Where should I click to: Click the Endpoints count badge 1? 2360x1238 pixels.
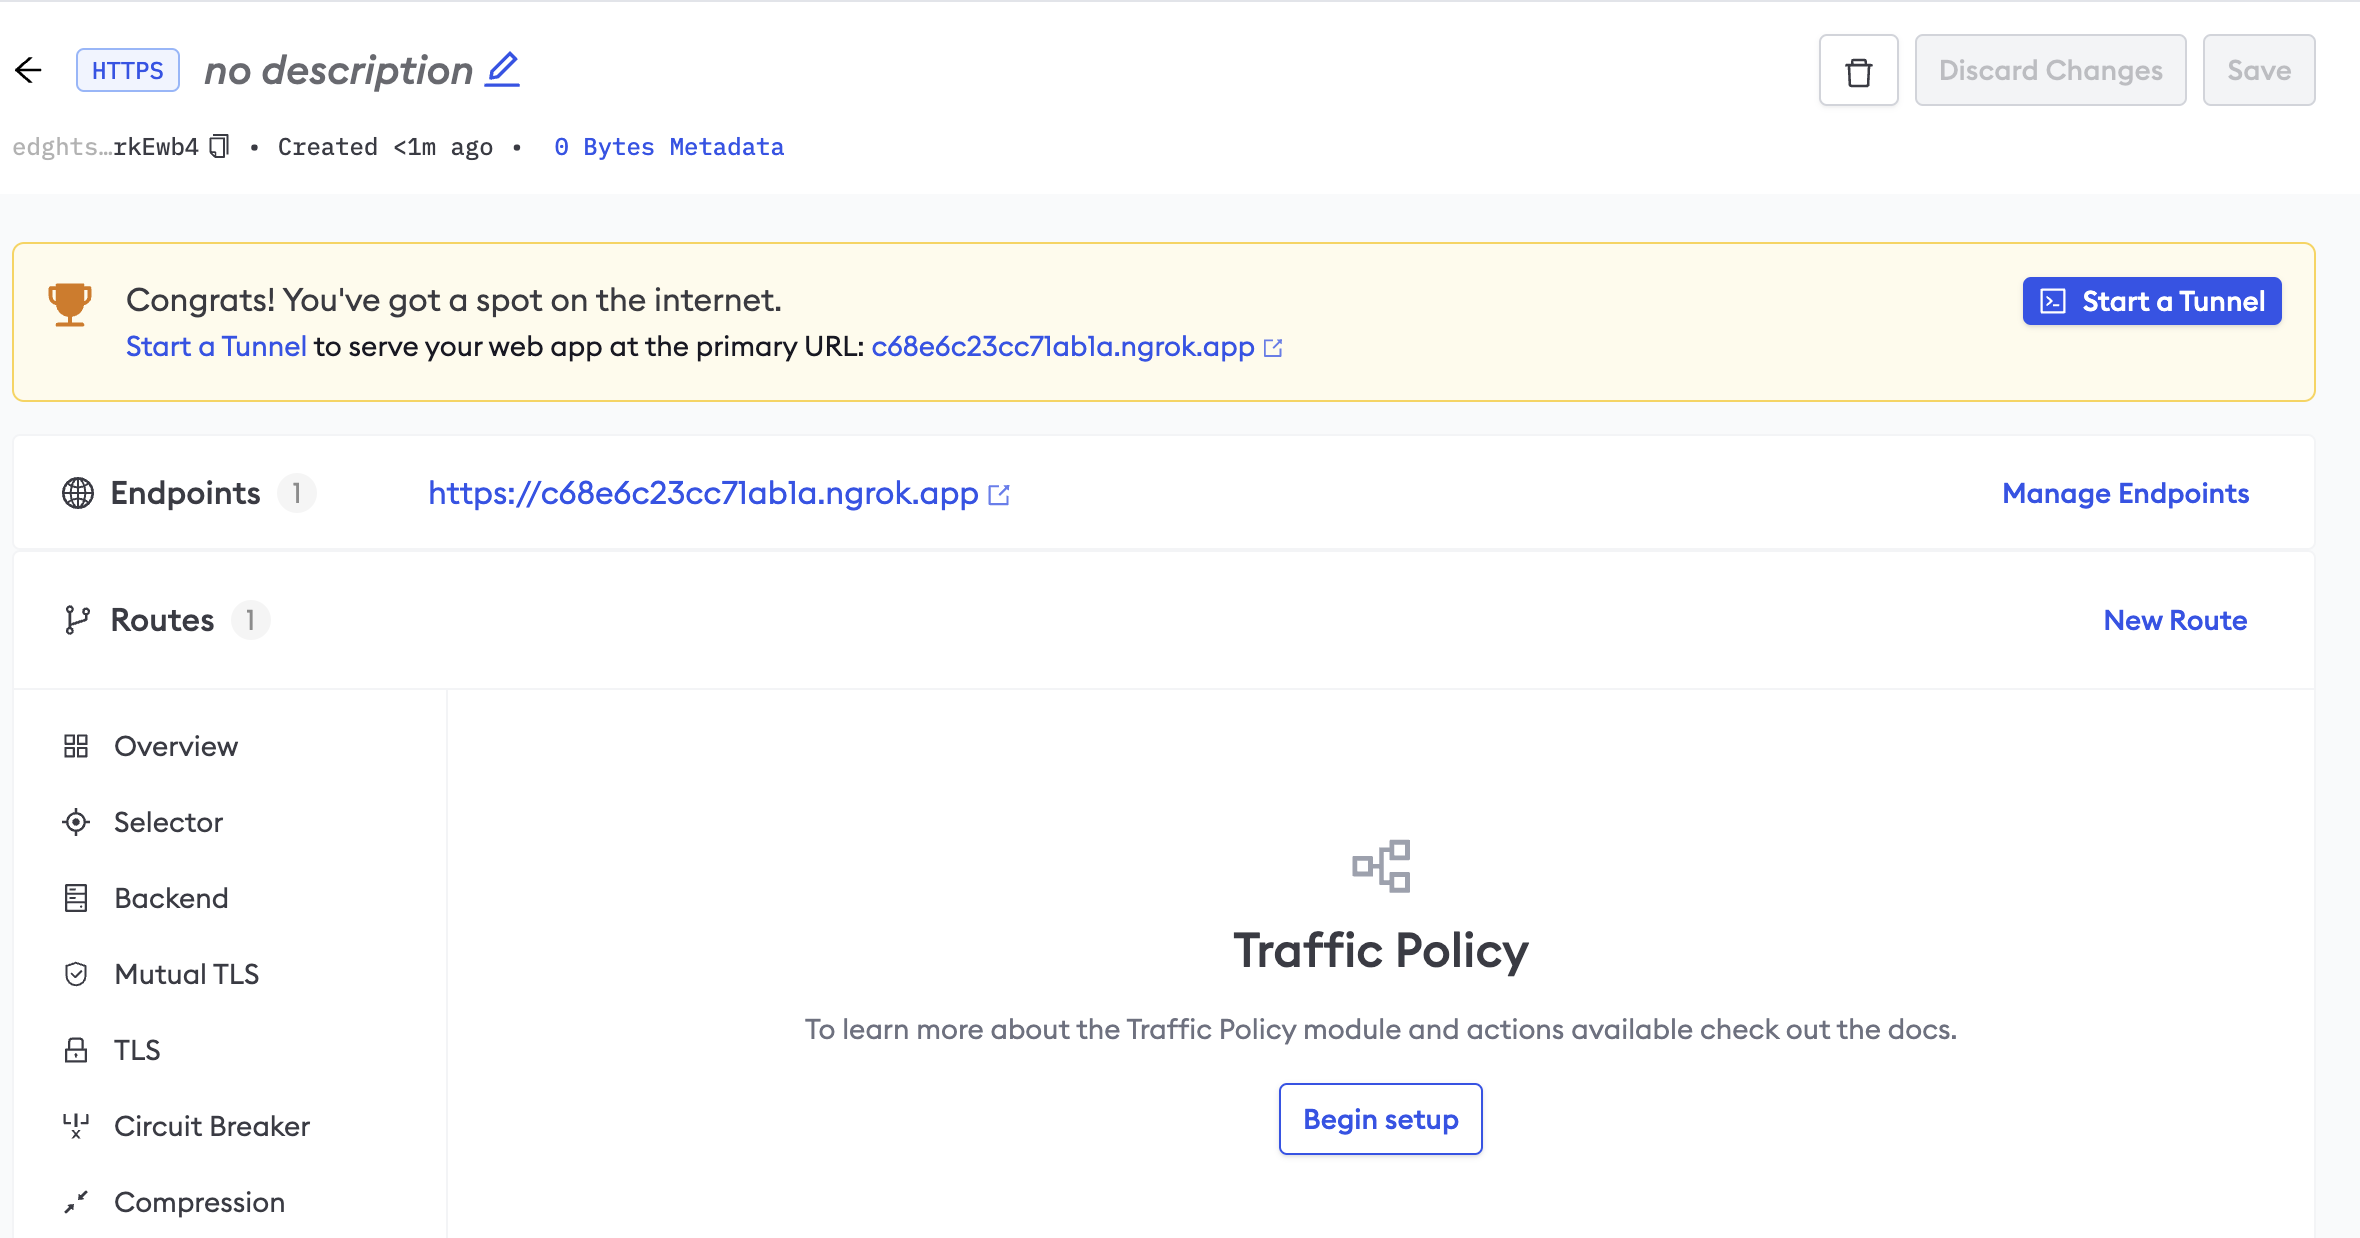point(296,493)
